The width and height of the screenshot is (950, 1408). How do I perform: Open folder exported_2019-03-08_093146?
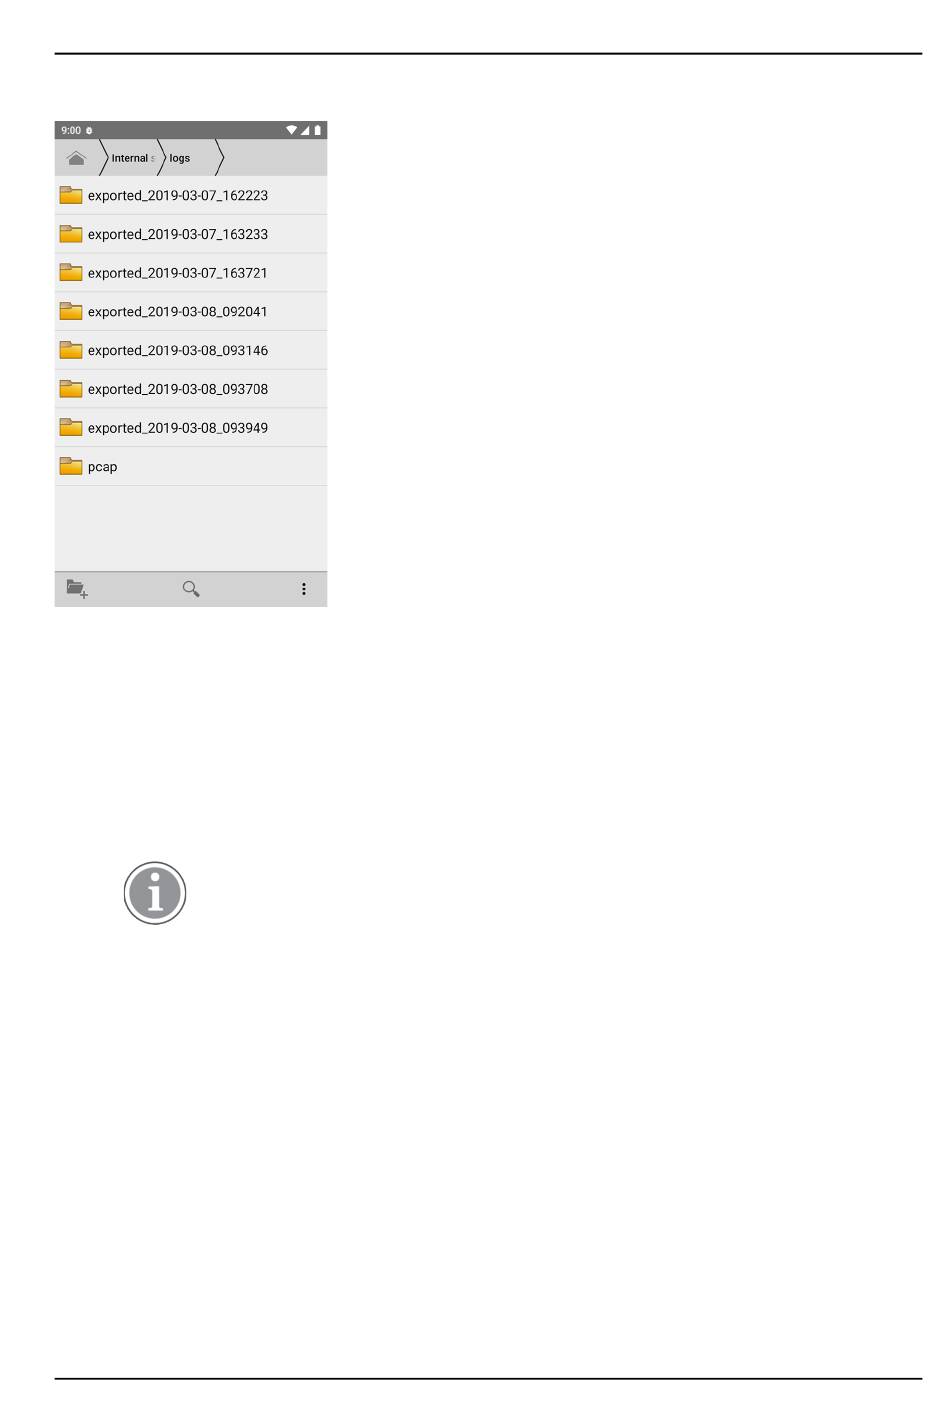tap(191, 350)
